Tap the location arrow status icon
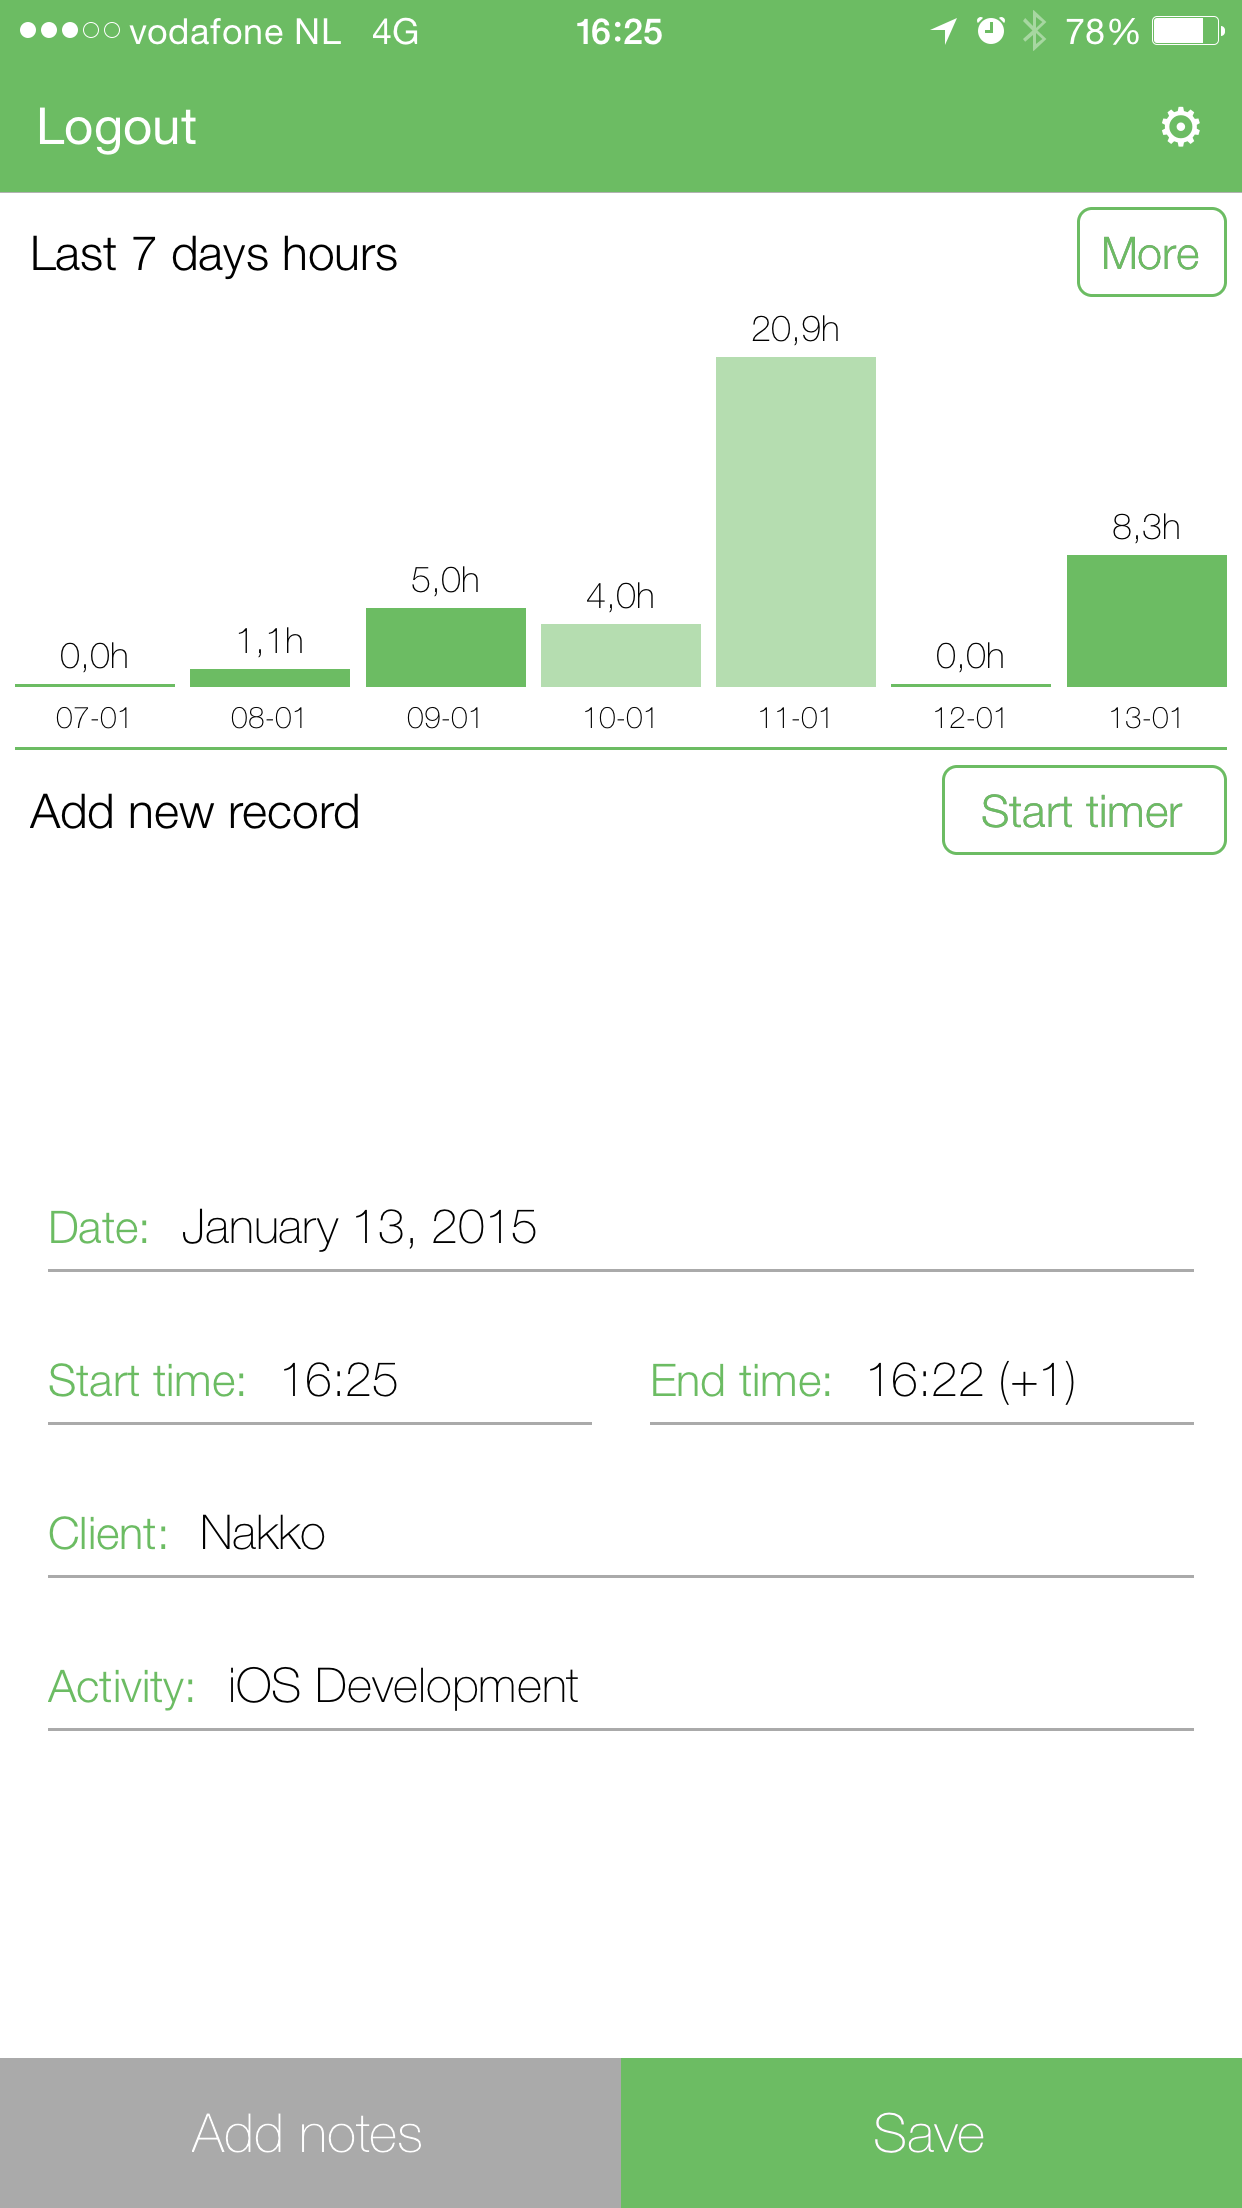Screen dimensions: 1242x2208 point(944,31)
